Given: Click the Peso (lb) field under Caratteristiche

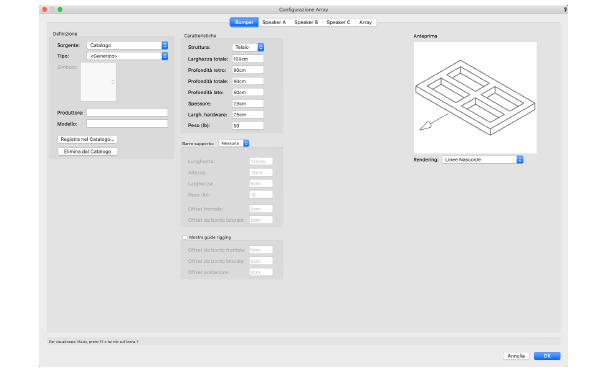Looking at the screenshot, I should coord(248,125).
